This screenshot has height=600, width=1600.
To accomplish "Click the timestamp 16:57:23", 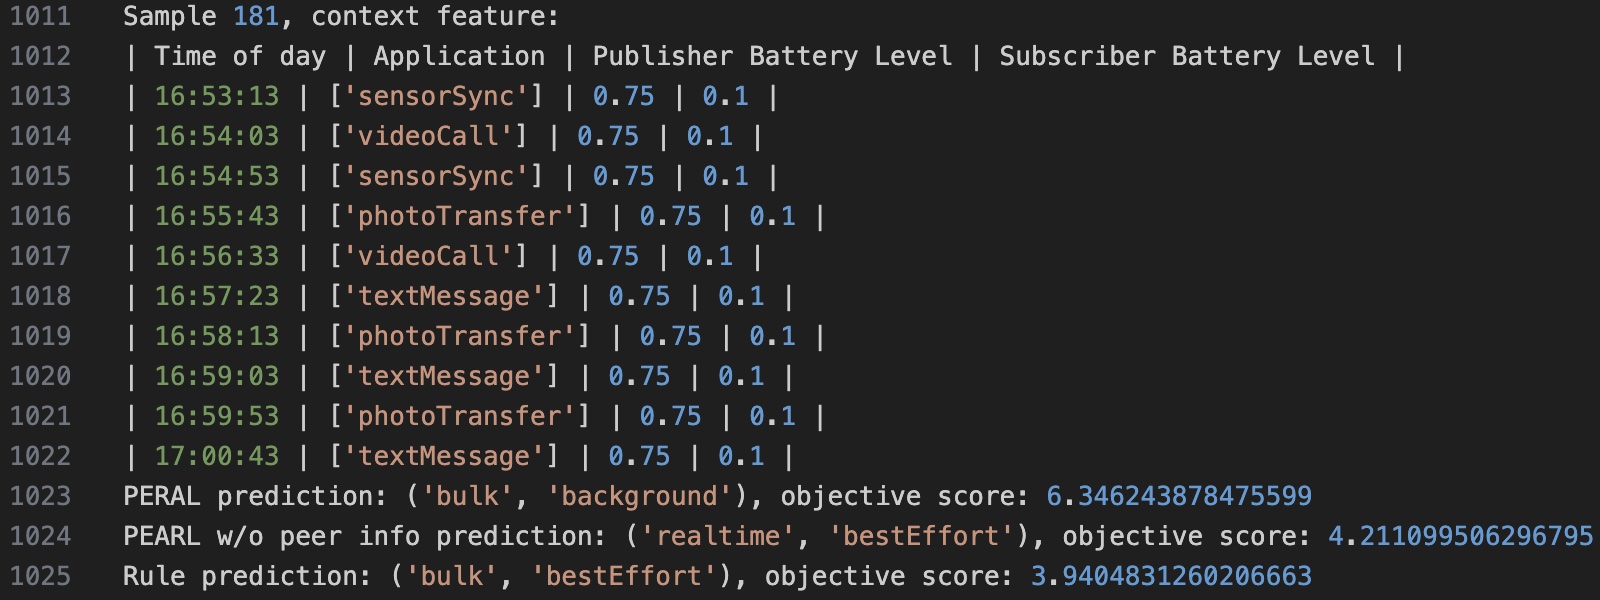I will coord(217,296).
